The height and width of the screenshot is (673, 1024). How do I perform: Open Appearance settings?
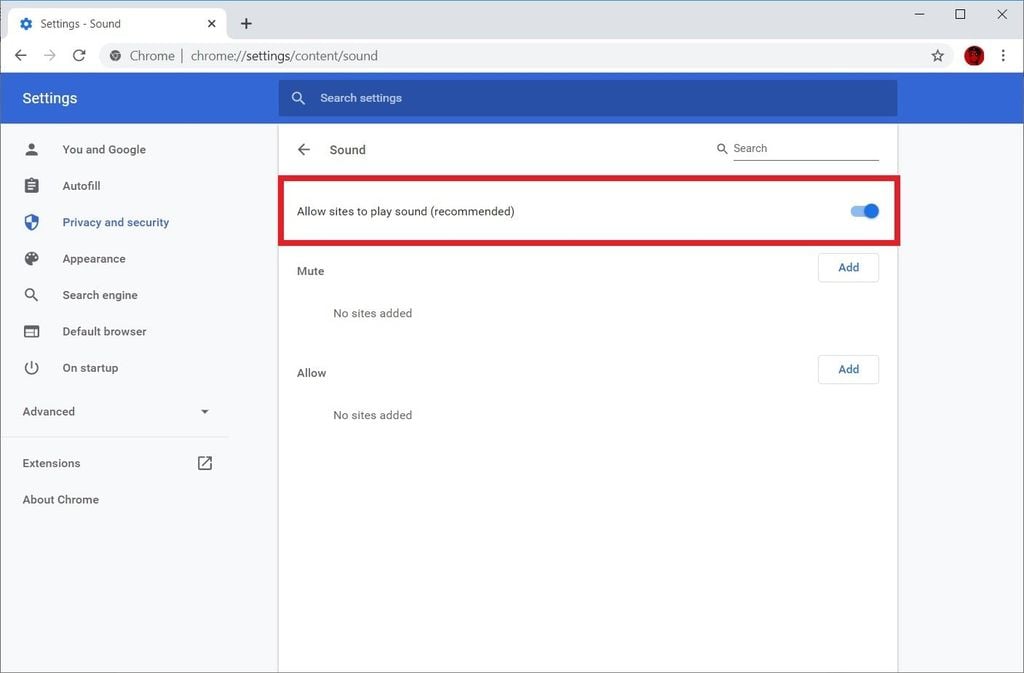[x=93, y=259]
